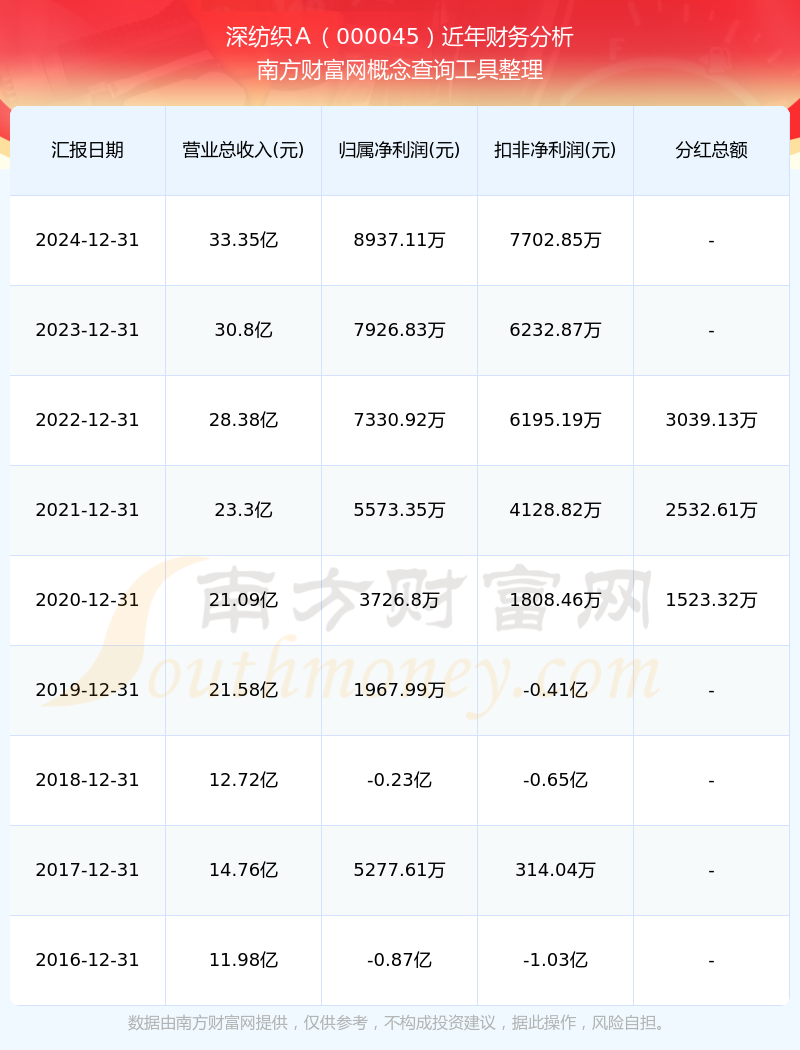Select the 2021-12-31 date cell
Viewport: 800px width, 1050px height.
click(x=88, y=510)
